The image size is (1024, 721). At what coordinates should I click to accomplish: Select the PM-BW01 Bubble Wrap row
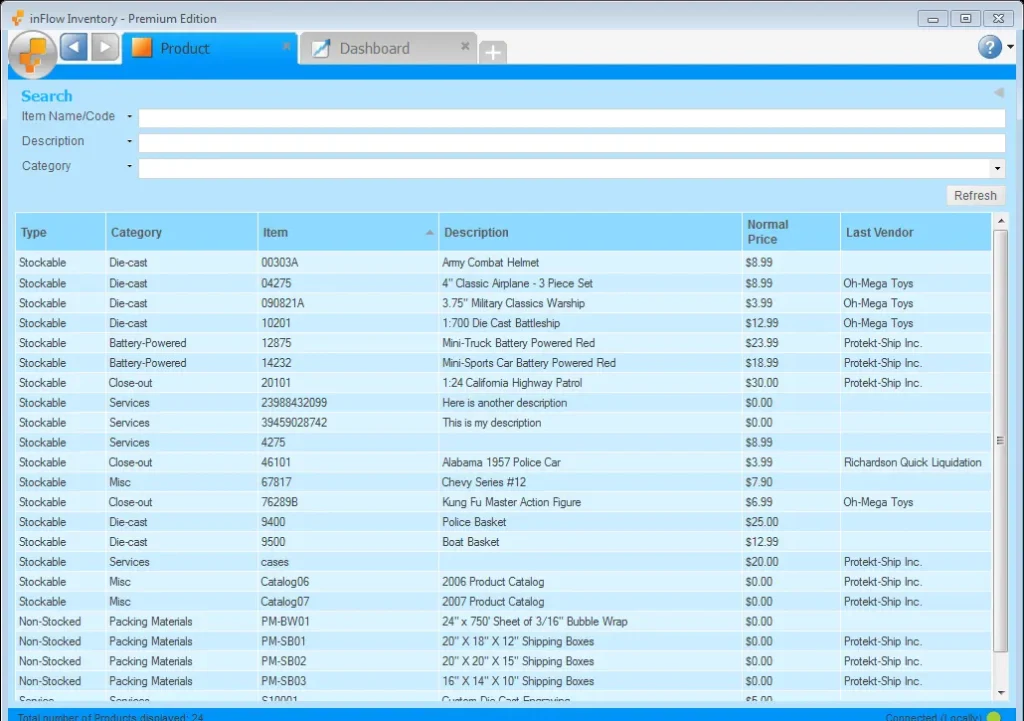503,622
